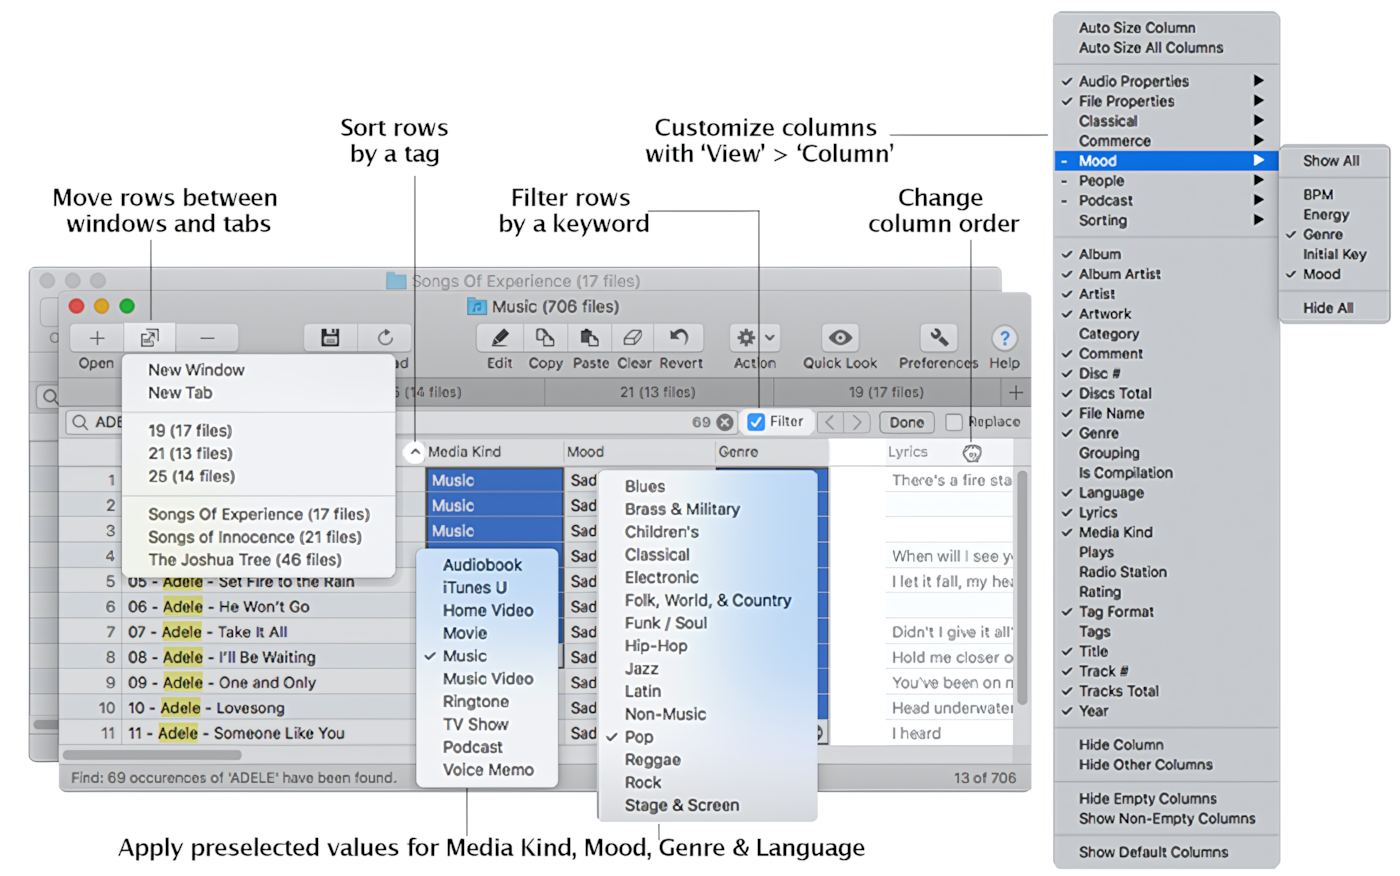Open the Action gear dropdown arrow
The width and height of the screenshot is (1400, 876).
(768, 339)
